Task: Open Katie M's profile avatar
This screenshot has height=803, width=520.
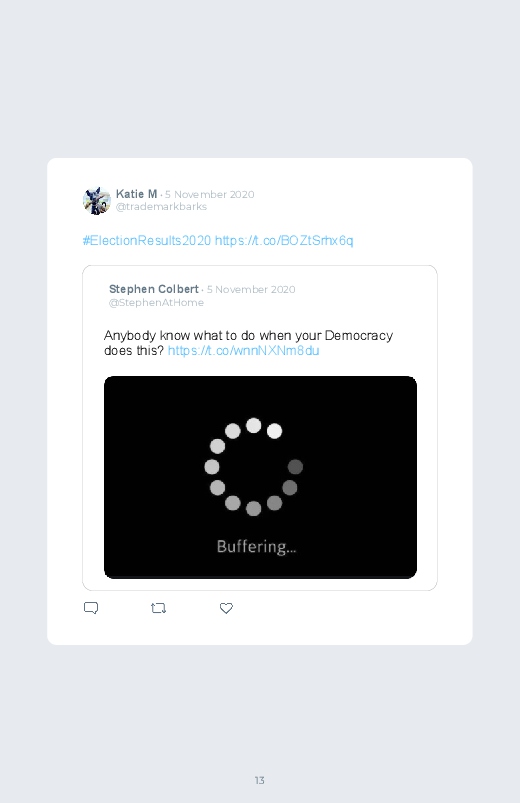Action: [97, 200]
